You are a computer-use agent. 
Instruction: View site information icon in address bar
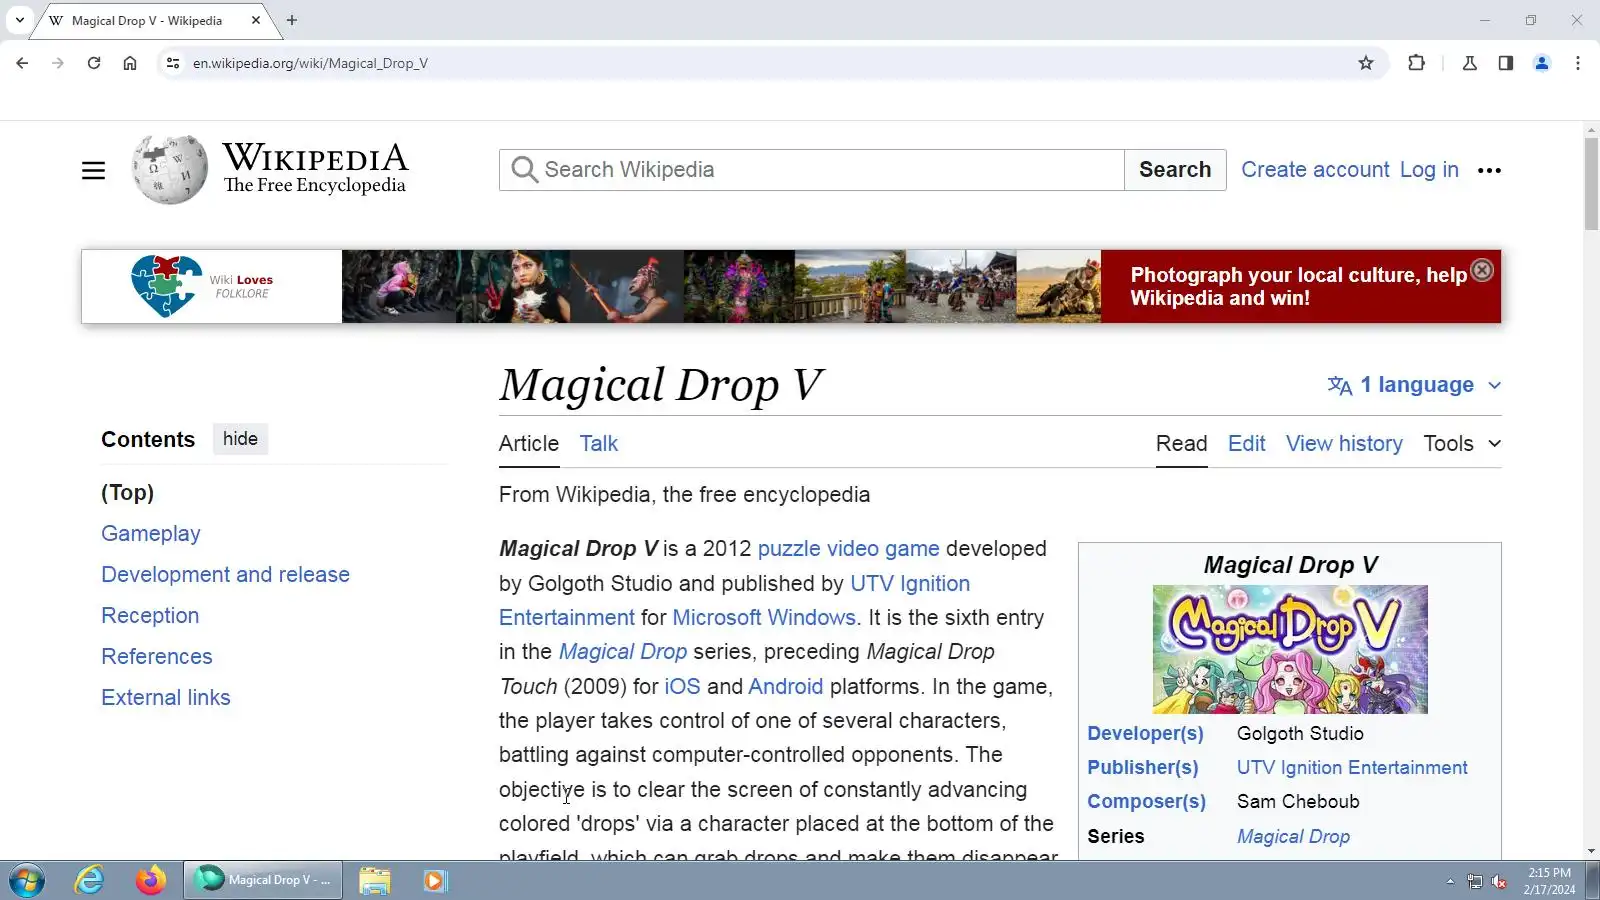tap(173, 63)
